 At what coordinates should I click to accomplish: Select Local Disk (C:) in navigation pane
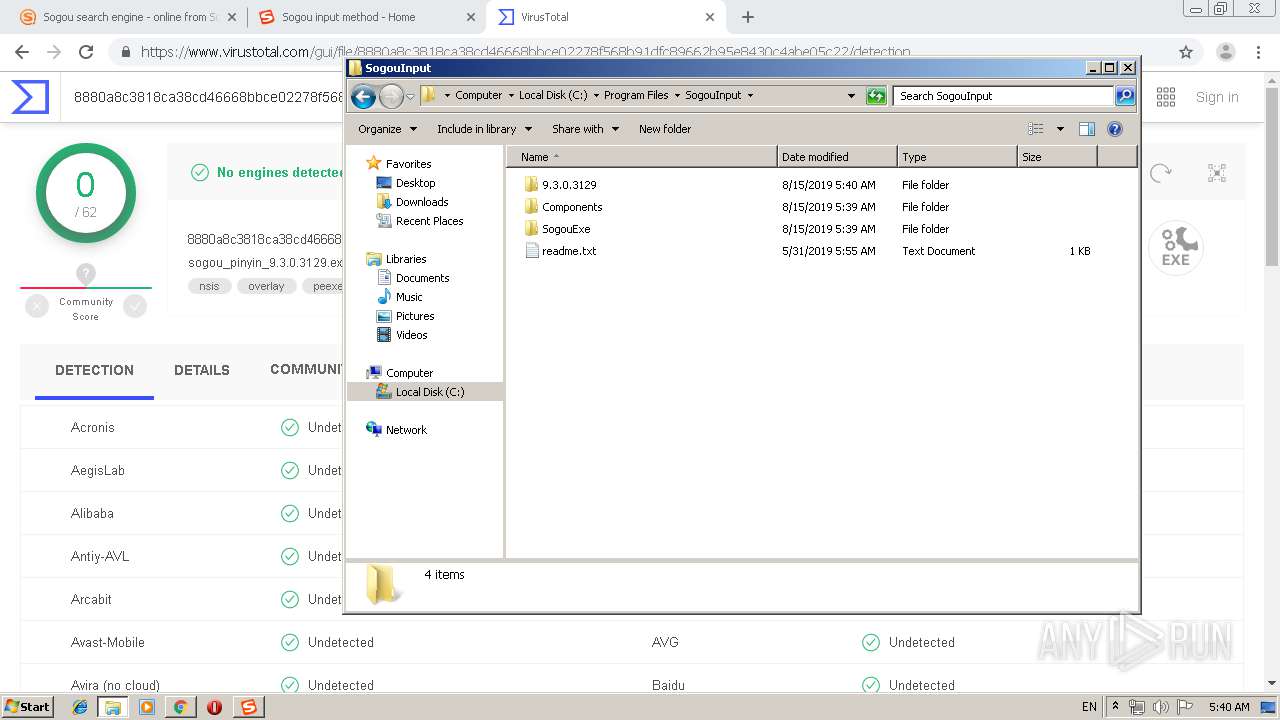(x=430, y=392)
